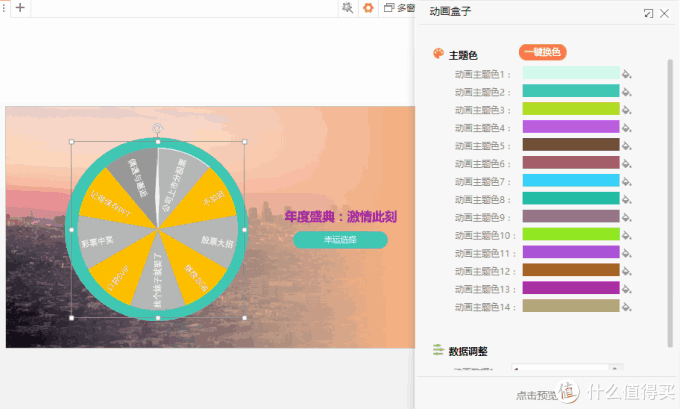Pop out the 动画盒子 panel
Viewport: 680px width, 409px height.
[648, 13]
